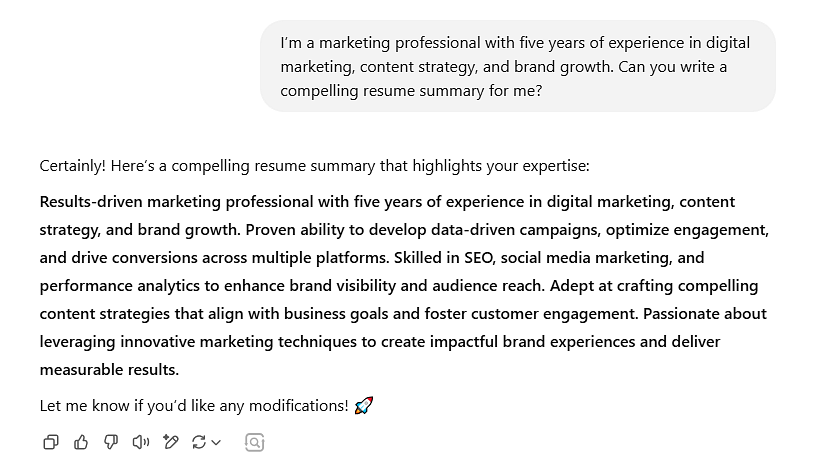The height and width of the screenshot is (464, 819).
Task: Give the response a thumbs up
Action: pyautogui.click(x=81, y=443)
